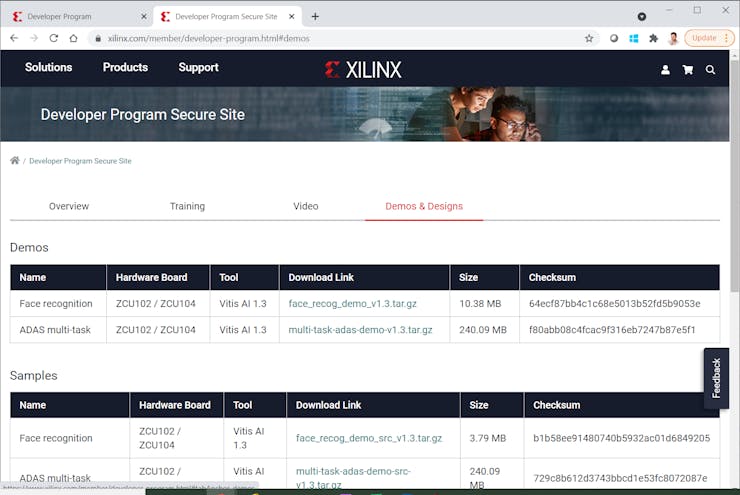
Task: Click ADAS multi-task name in Demos table
Action: coord(55,330)
